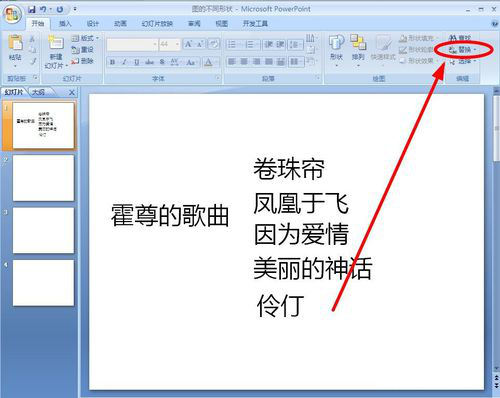Open the Customize Quick Access Toolbar arrow
The image size is (500, 398).
(75, 9)
